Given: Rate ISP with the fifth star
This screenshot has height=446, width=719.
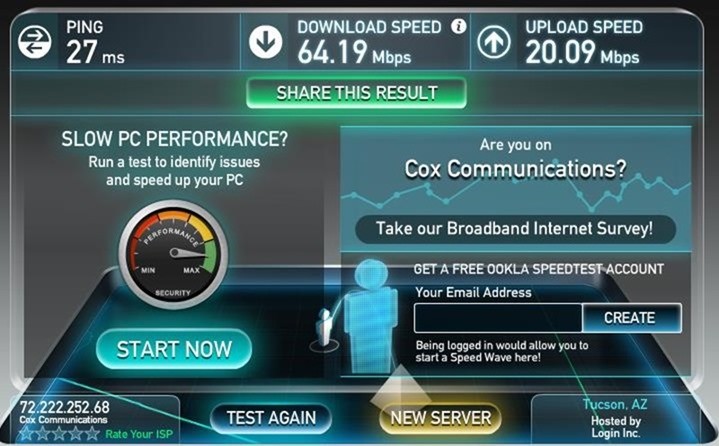Looking at the screenshot, I should [x=92, y=433].
